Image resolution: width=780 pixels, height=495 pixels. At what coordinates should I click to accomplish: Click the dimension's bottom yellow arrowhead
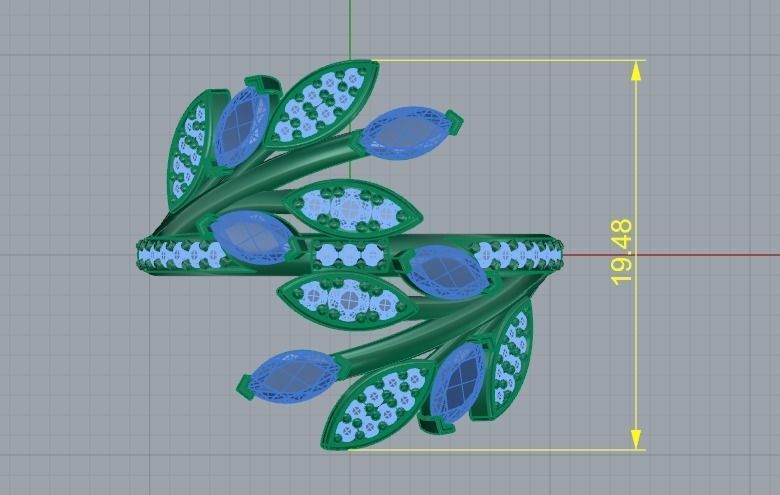click(636, 440)
